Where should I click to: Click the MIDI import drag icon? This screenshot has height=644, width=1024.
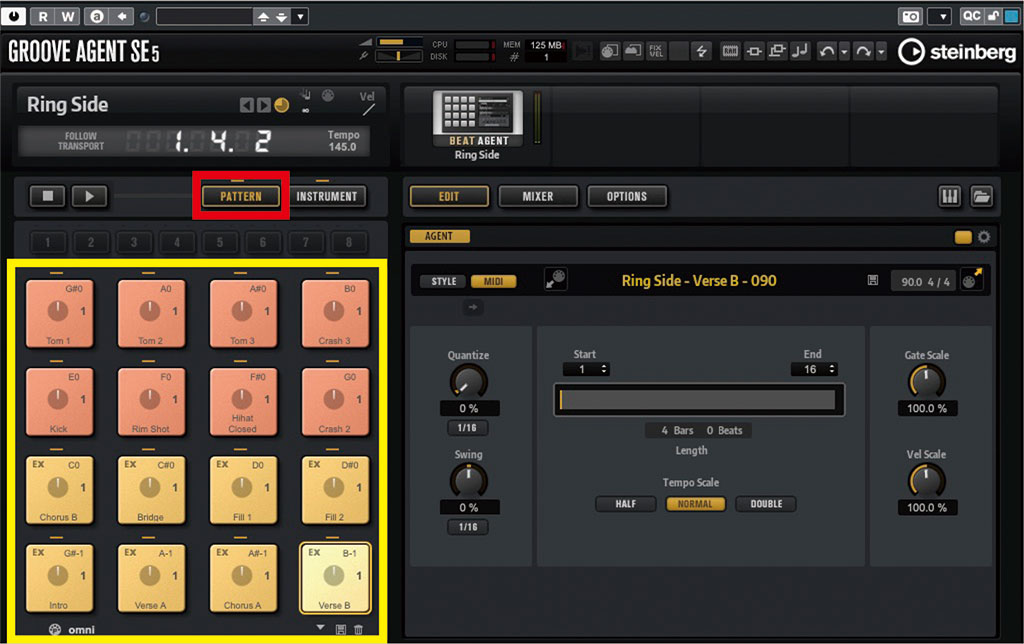coord(556,279)
